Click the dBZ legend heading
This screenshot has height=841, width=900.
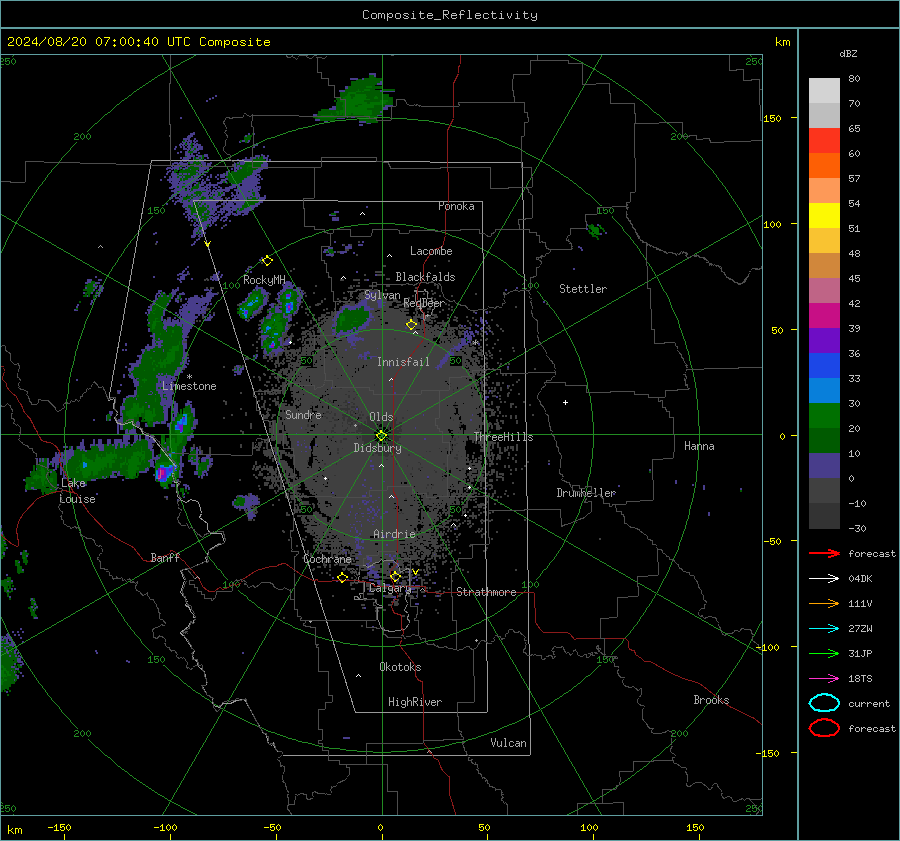click(848, 53)
